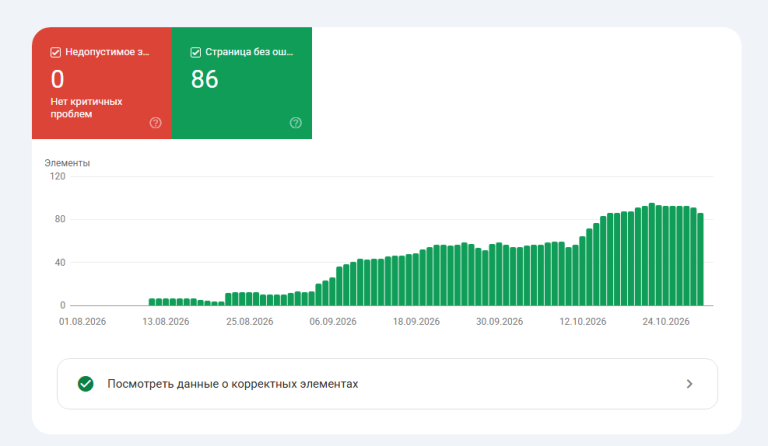Click the 'Нет критичных проблем' text

point(86,108)
